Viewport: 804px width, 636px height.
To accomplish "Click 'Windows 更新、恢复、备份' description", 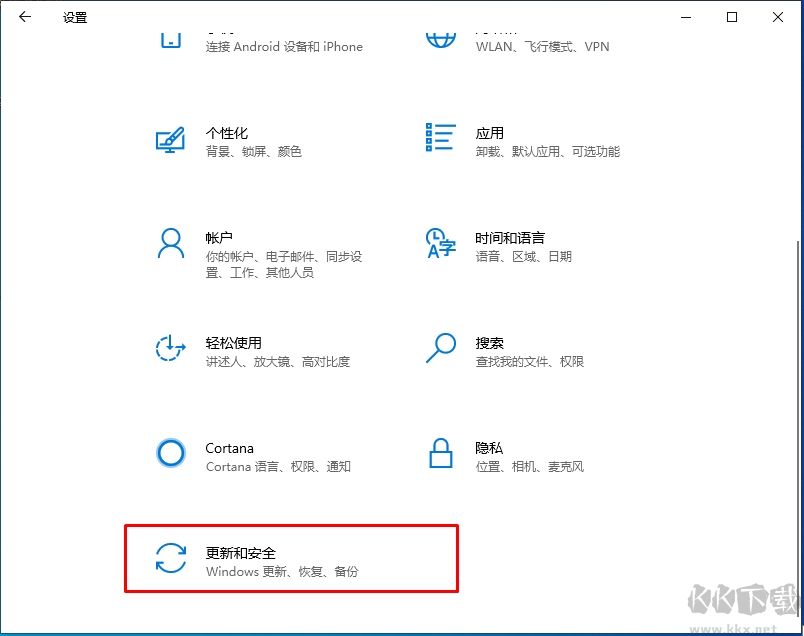I will click(282, 571).
